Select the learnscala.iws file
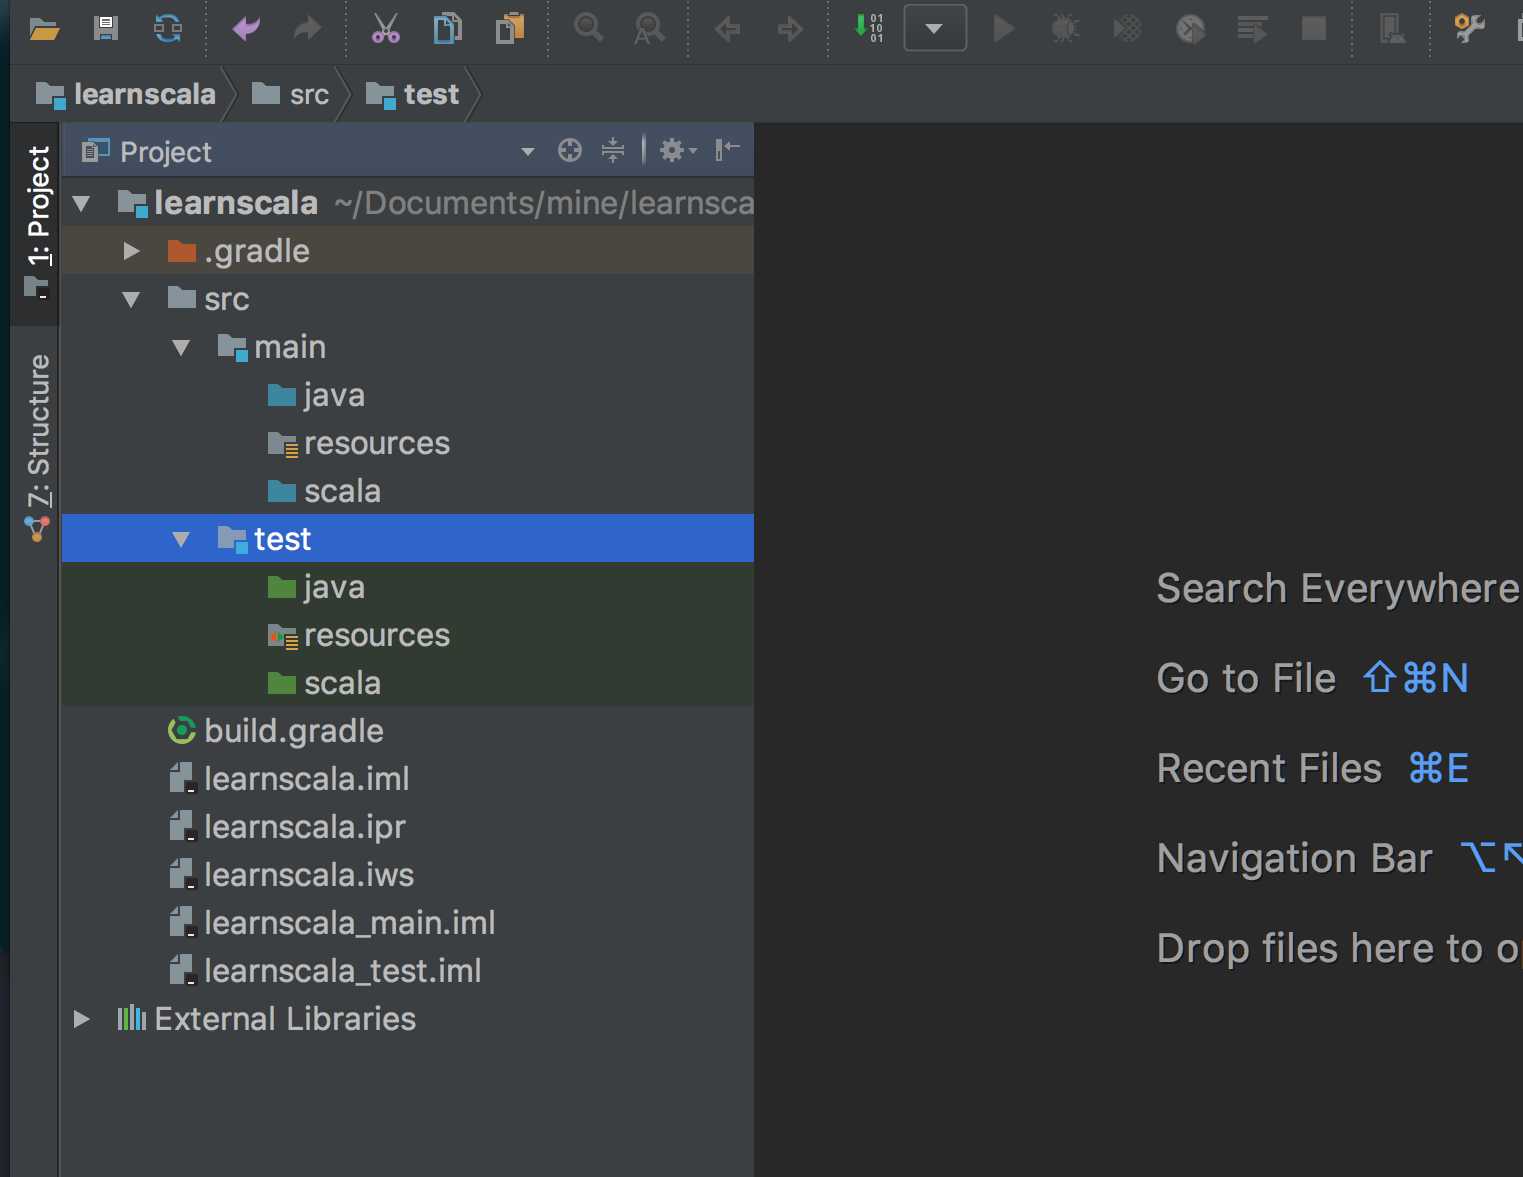Viewport: 1523px width, 1177px height. 408,875
